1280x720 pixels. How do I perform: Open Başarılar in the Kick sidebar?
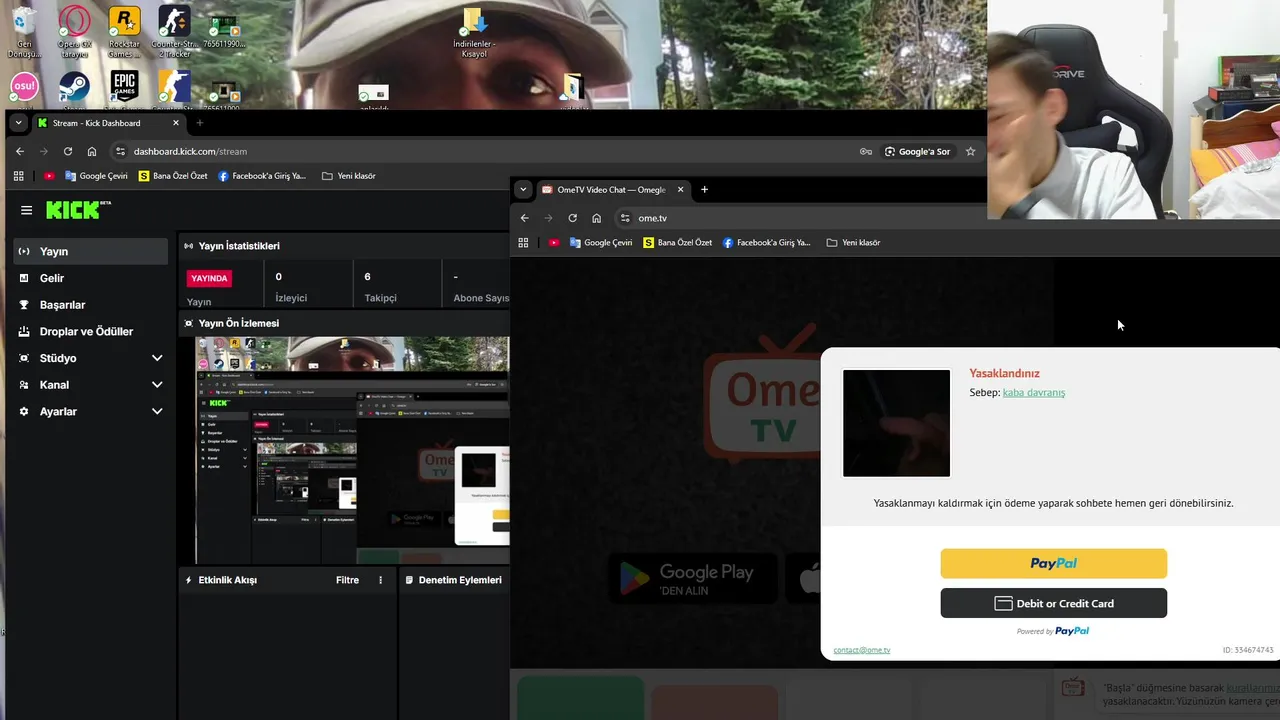click(x=90, y=305)
